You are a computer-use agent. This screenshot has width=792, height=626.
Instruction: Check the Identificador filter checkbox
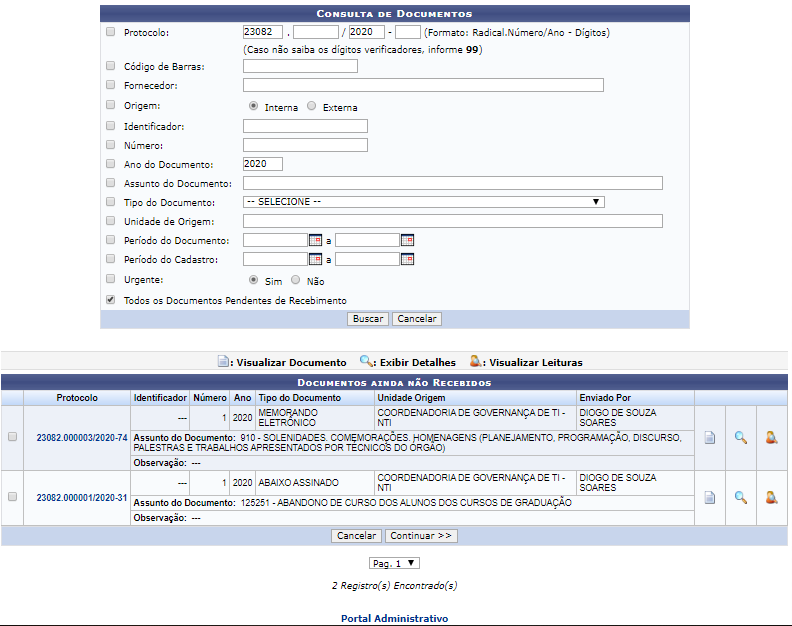(111, 126)
